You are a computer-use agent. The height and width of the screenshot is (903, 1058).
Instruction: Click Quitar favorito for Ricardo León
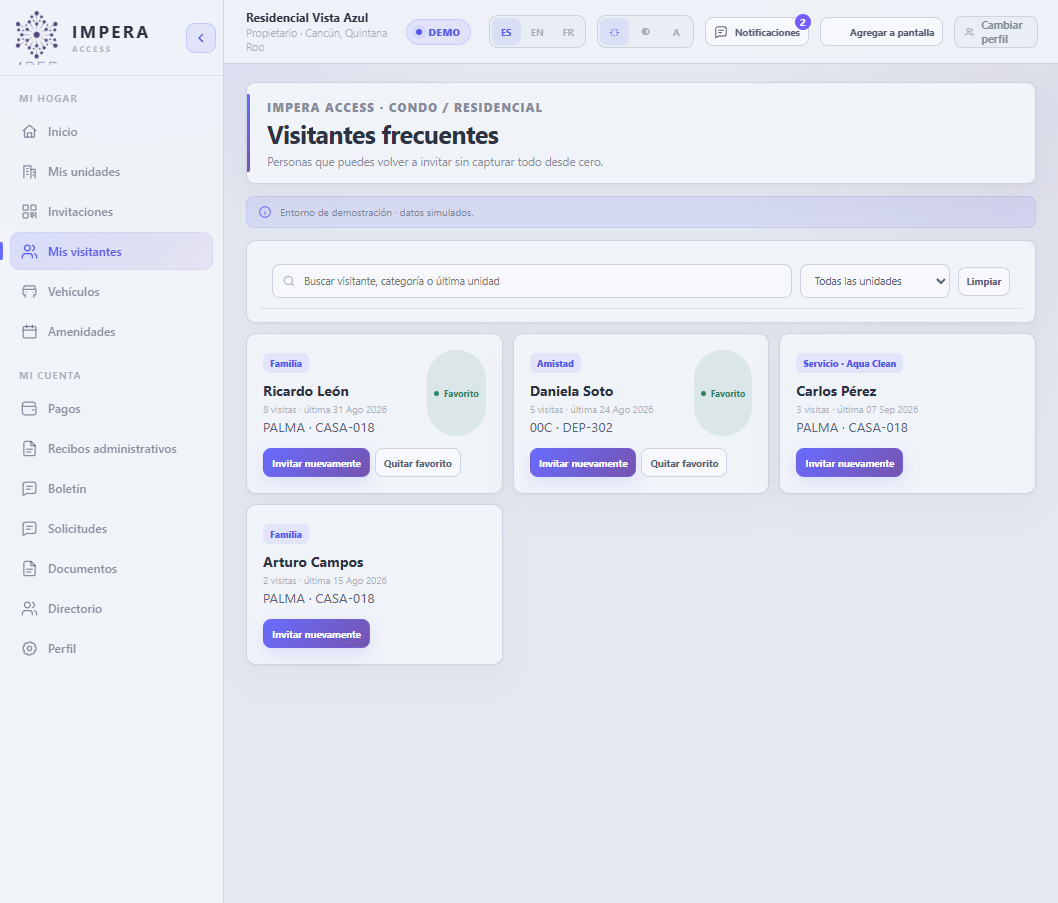coord(418,463)
